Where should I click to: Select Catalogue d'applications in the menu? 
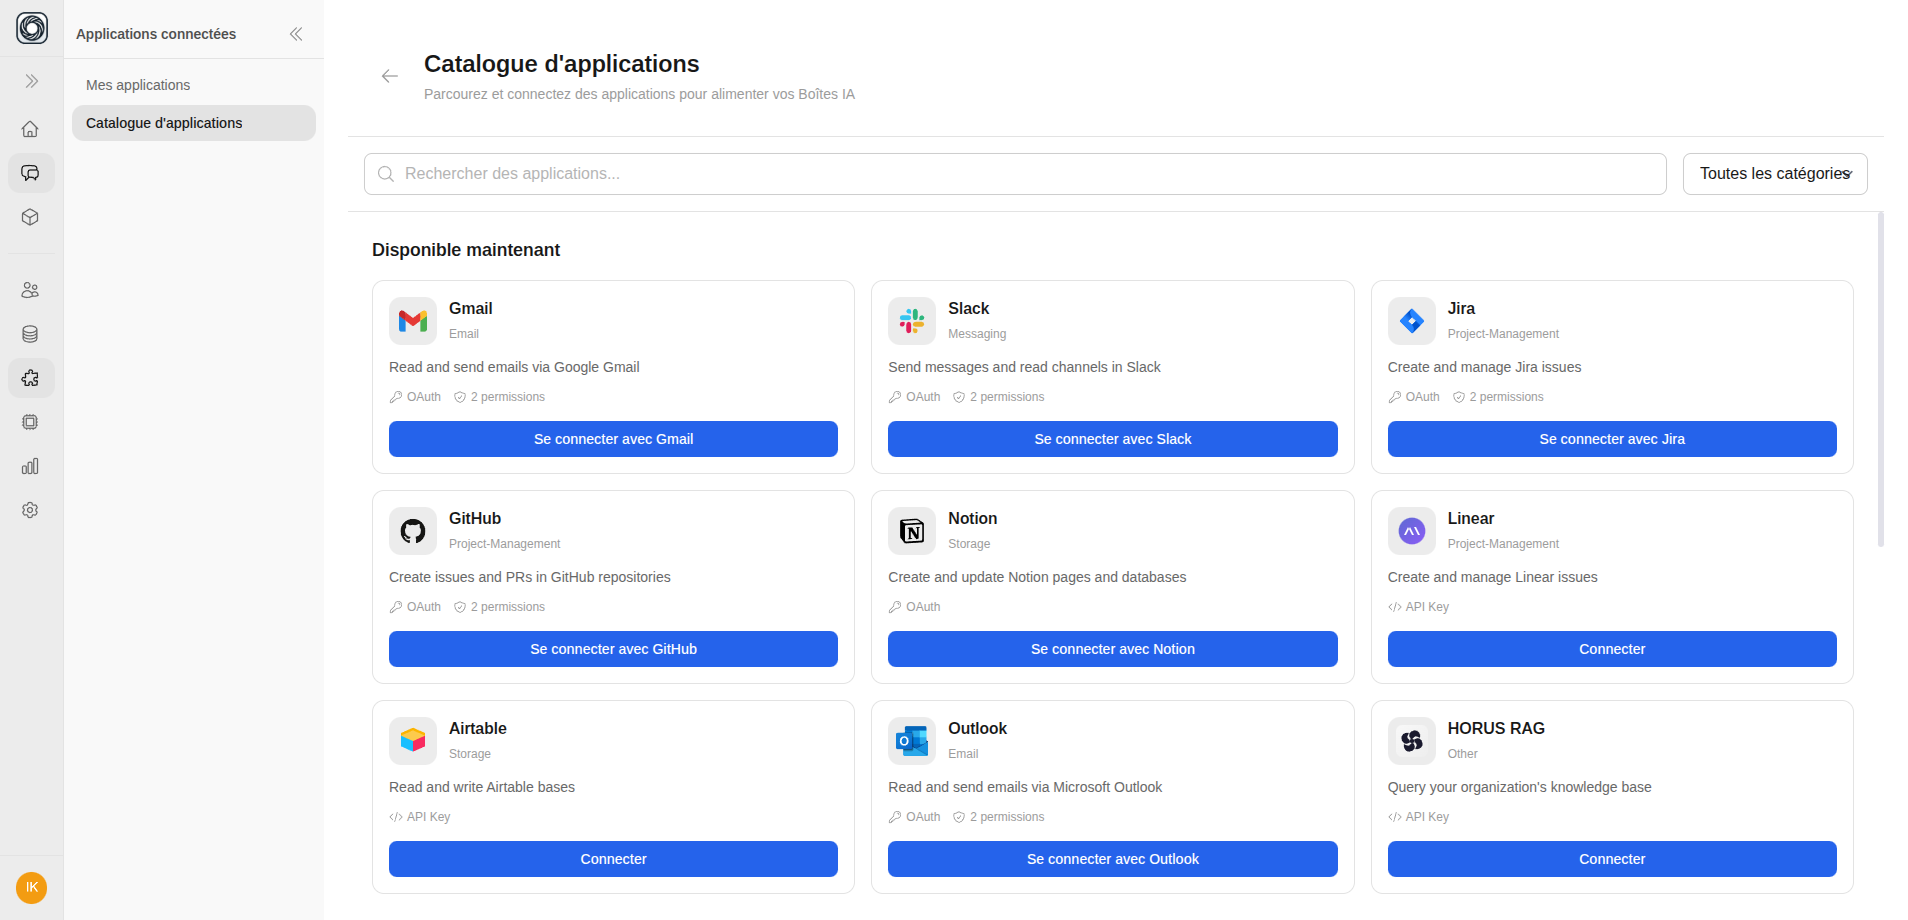coord(164,123)
